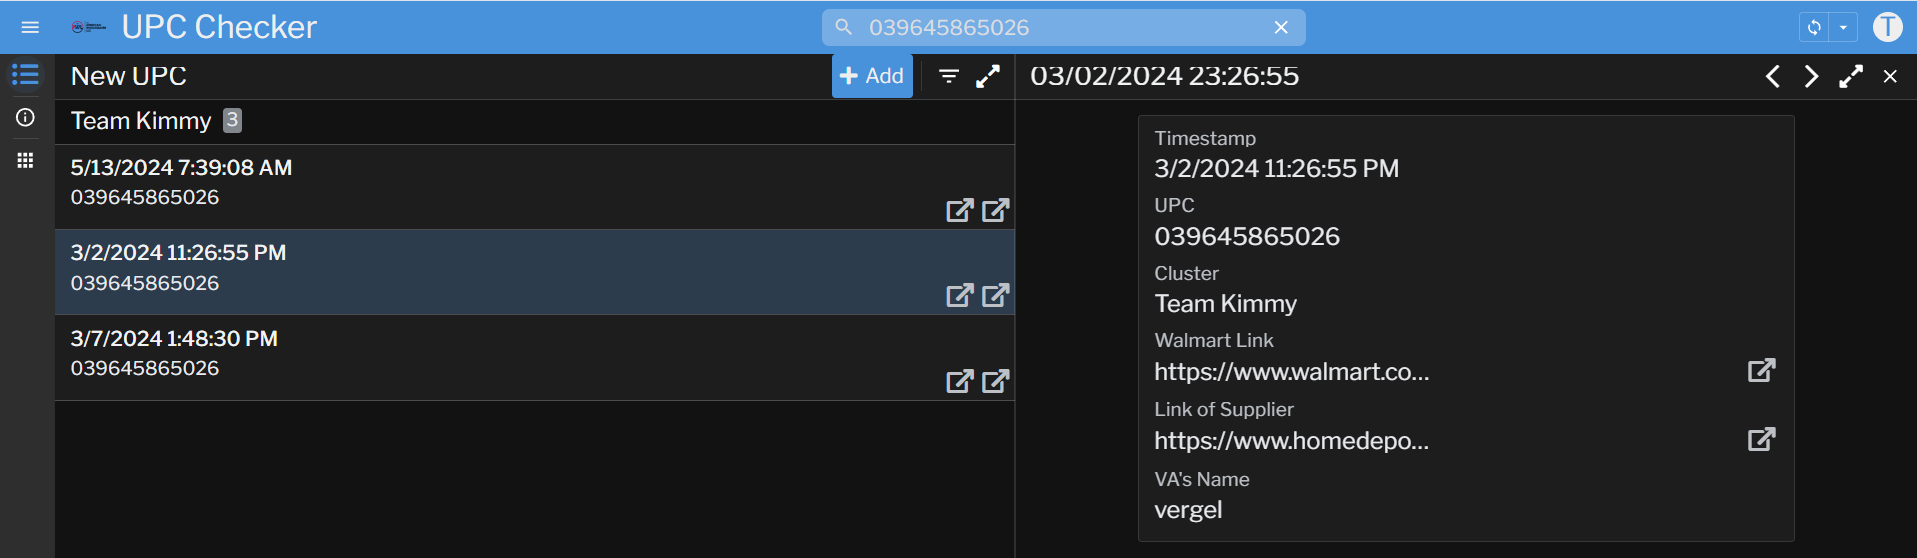This screenshot has height=558, width=1917.
Task: Open the info sidebar icon
Action: [25, 118]
